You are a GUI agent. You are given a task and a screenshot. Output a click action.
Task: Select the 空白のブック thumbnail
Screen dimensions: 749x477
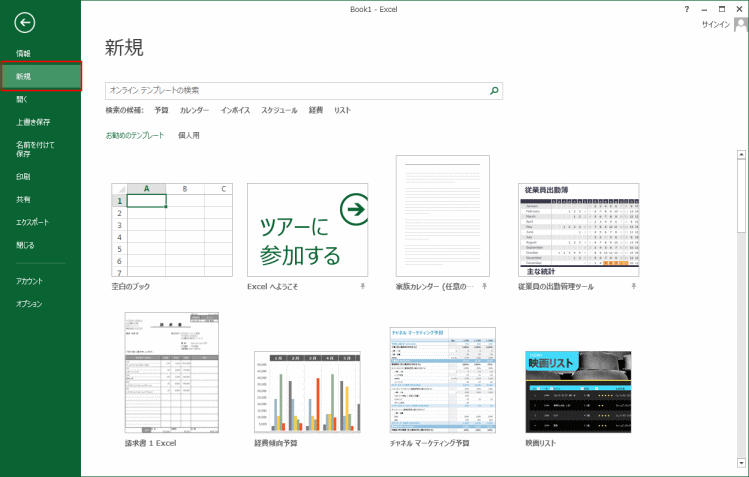pos(172,230)
